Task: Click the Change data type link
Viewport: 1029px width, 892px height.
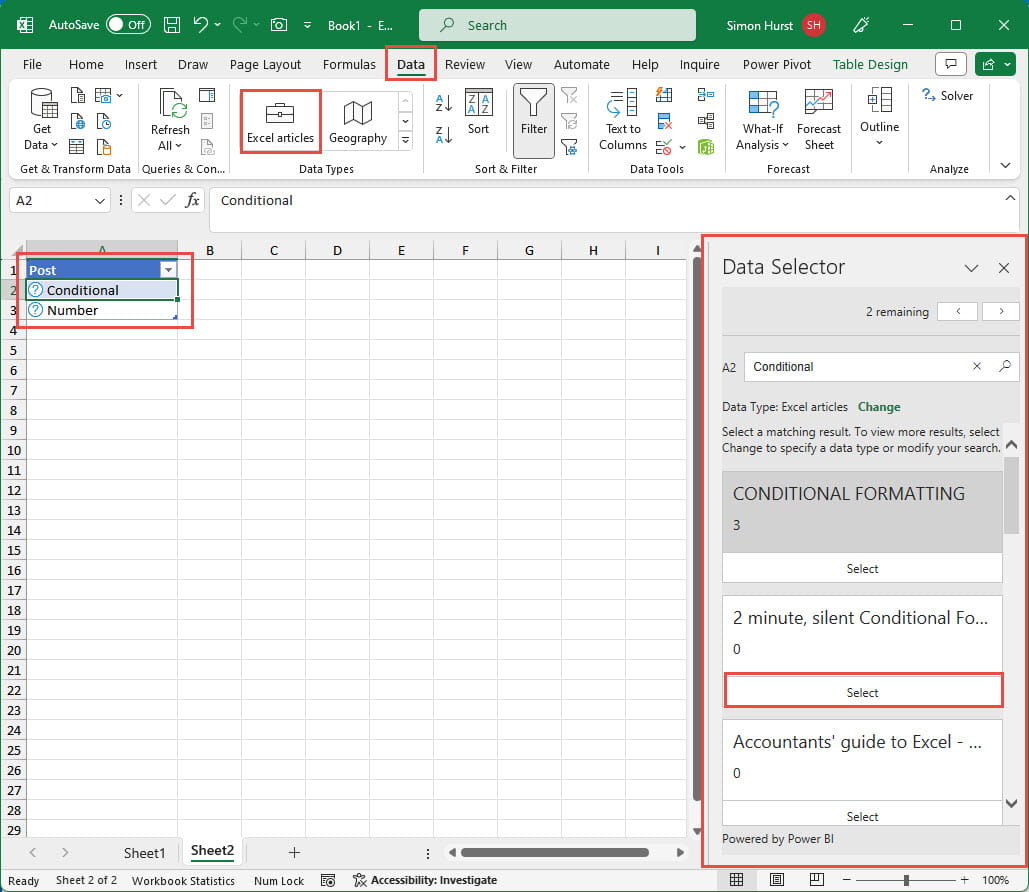Action: coord(878,407)
